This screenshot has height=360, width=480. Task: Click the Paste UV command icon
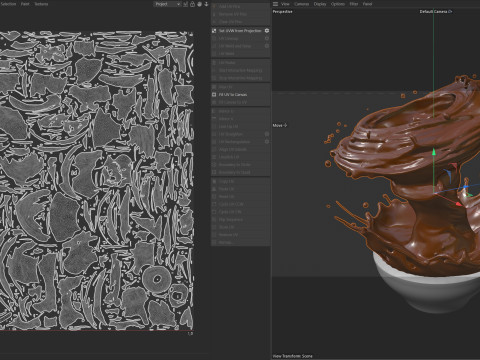[214, 189]
